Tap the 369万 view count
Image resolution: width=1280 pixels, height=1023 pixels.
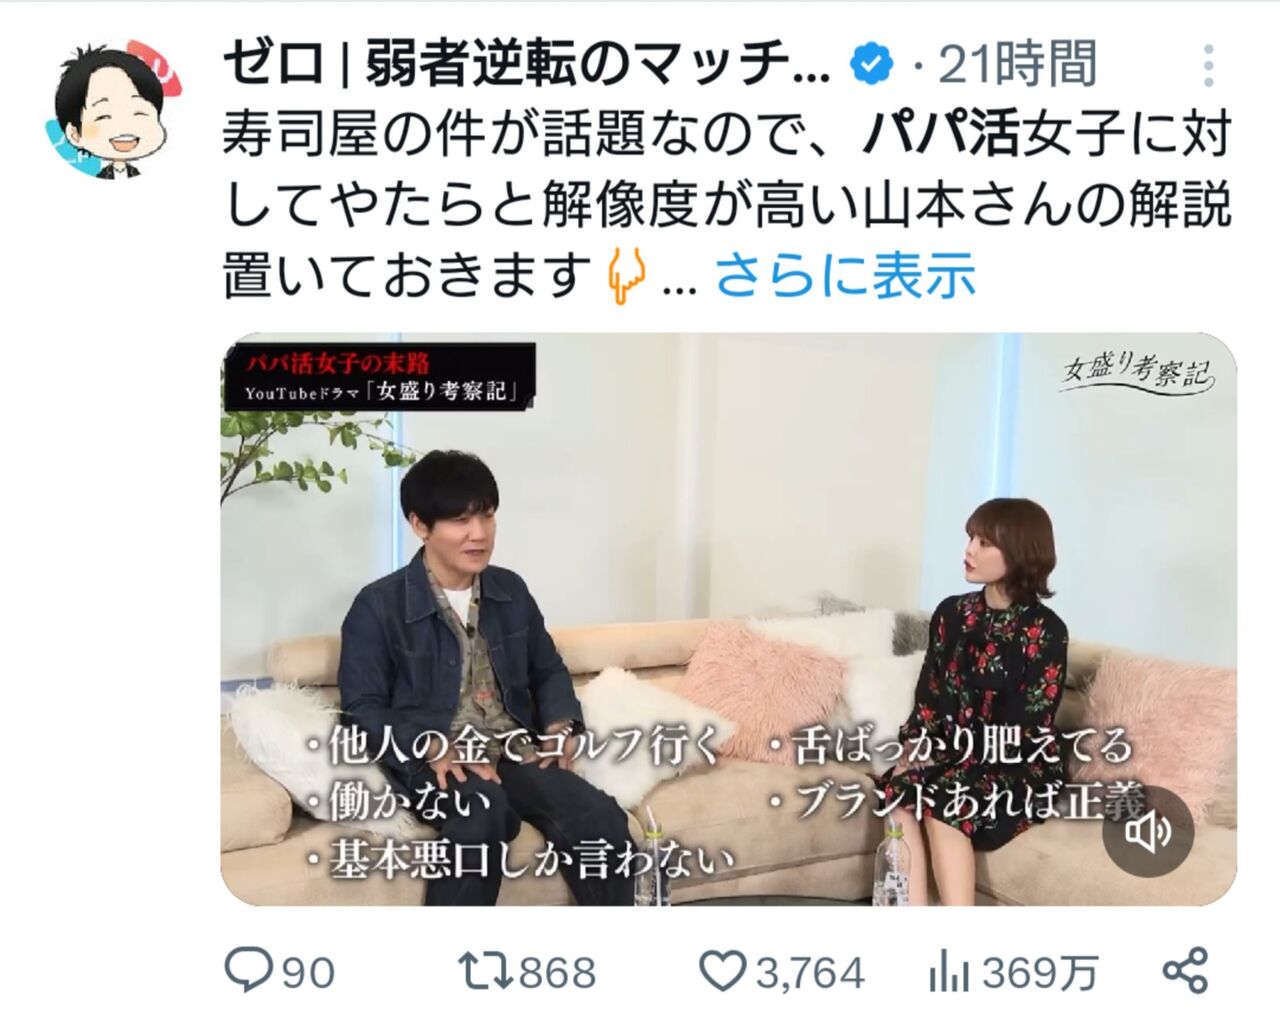tap(1040, 972)
